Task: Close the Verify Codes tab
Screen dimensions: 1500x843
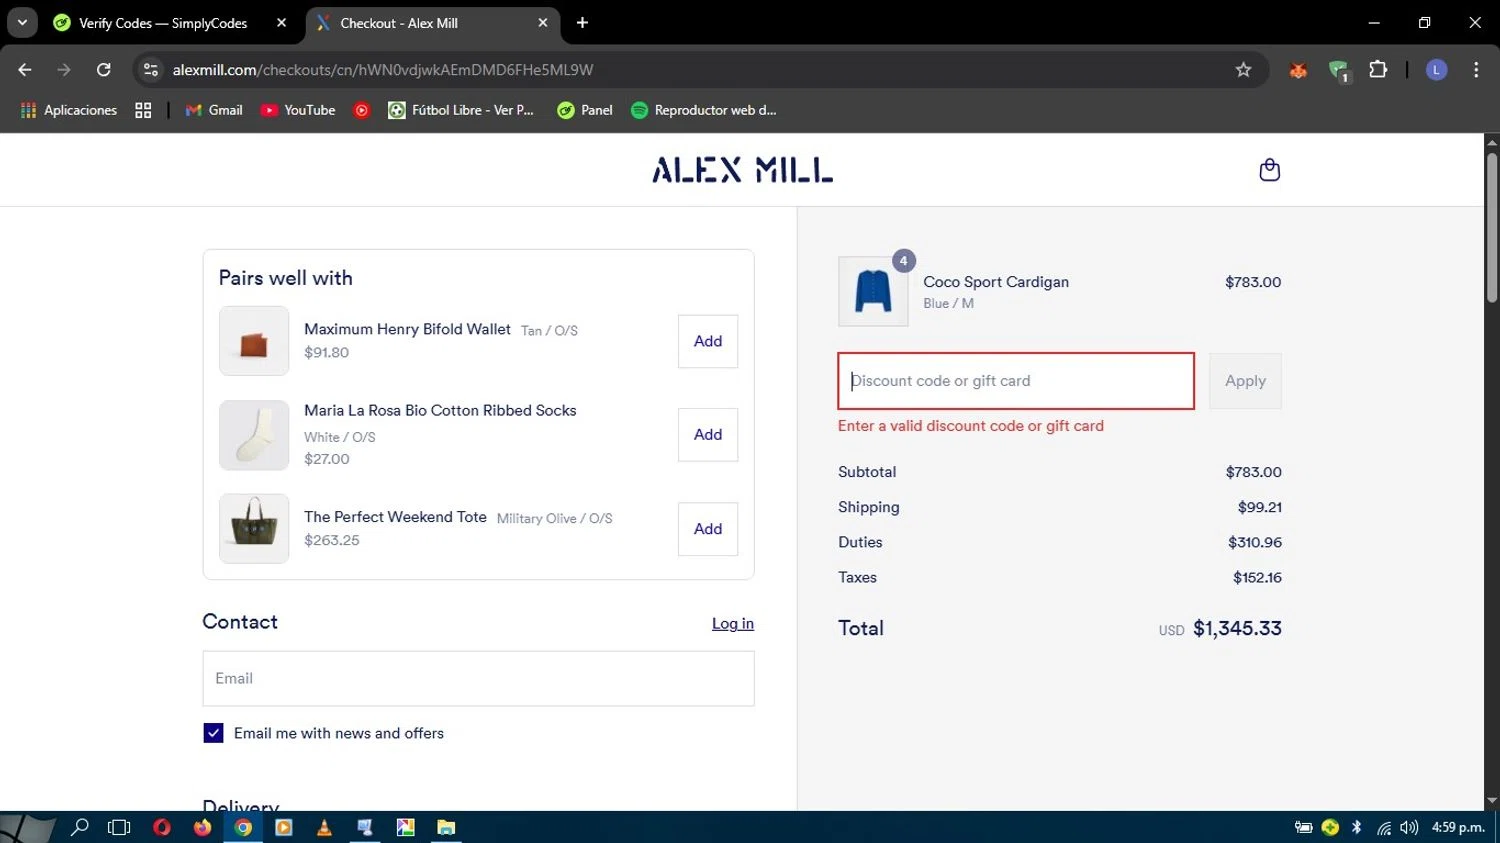Action: (x=281, y=22)
